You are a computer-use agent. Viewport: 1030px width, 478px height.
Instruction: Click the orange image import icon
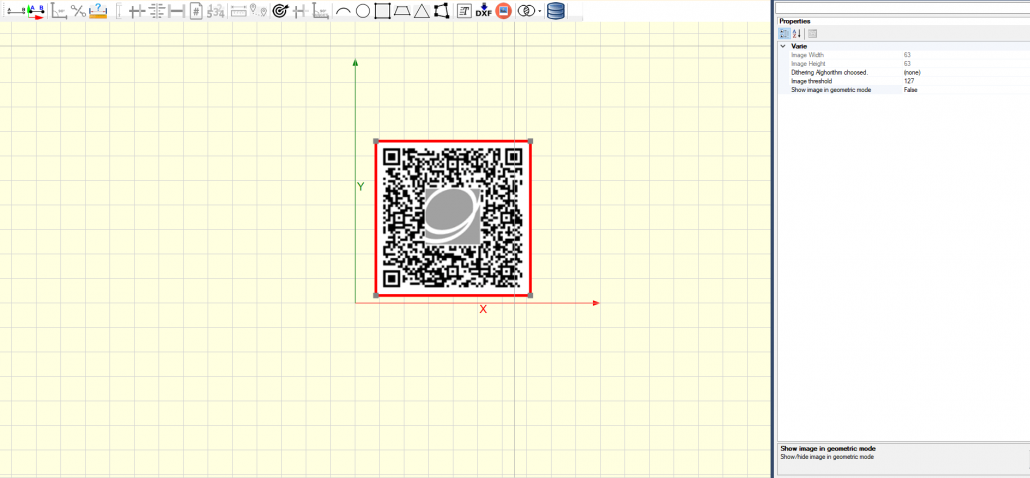pos(503,11)
